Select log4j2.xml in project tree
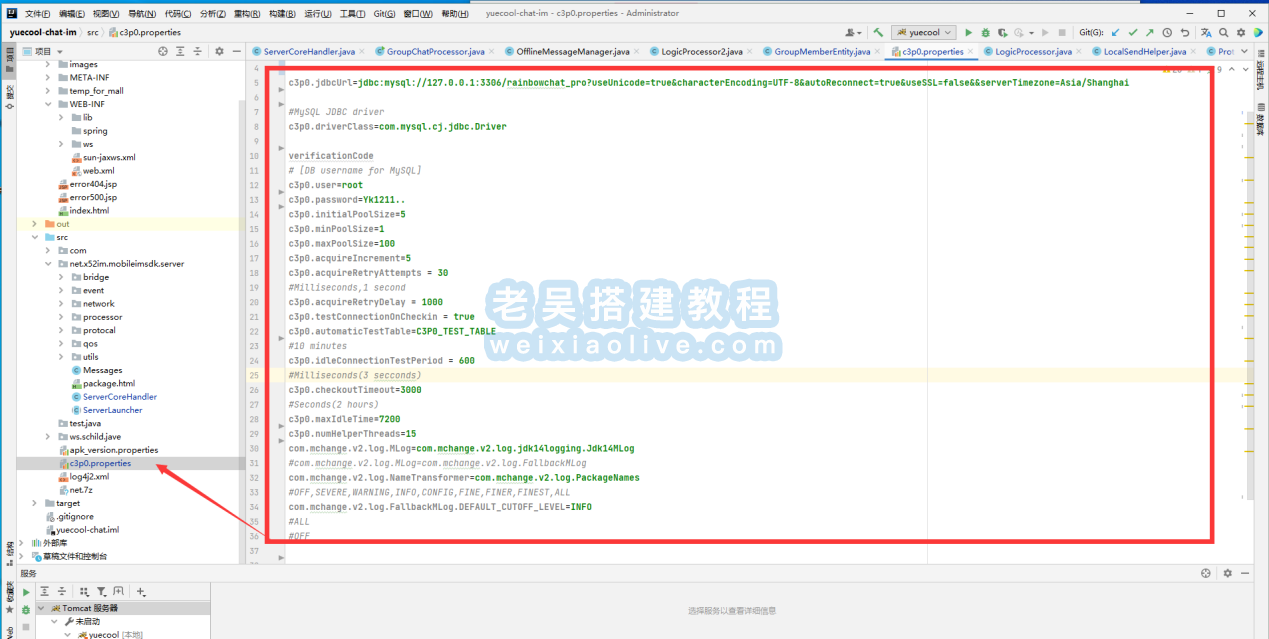This screenshot has height=639, width=1269. tap(89, 477)
